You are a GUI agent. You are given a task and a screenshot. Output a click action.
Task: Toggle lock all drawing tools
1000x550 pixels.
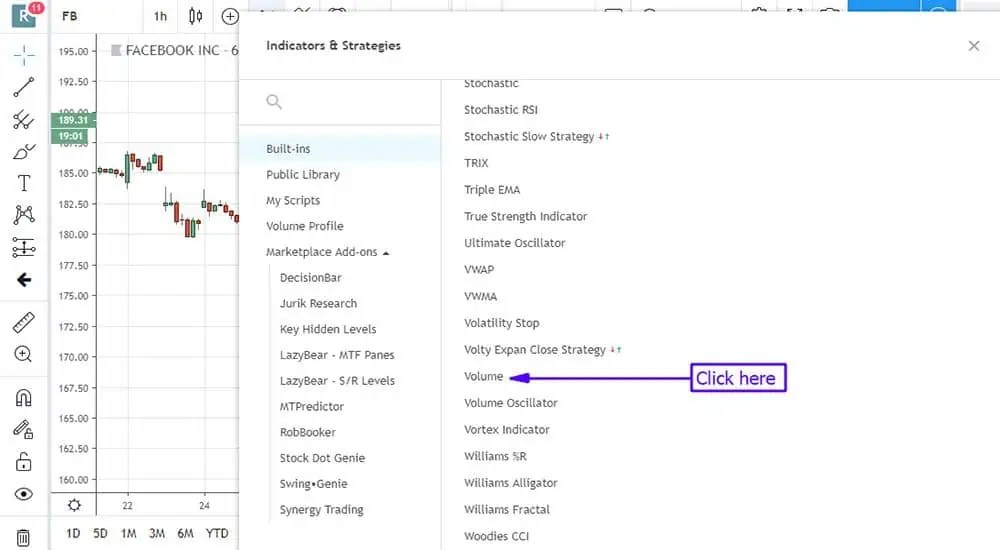coord(24,461)
